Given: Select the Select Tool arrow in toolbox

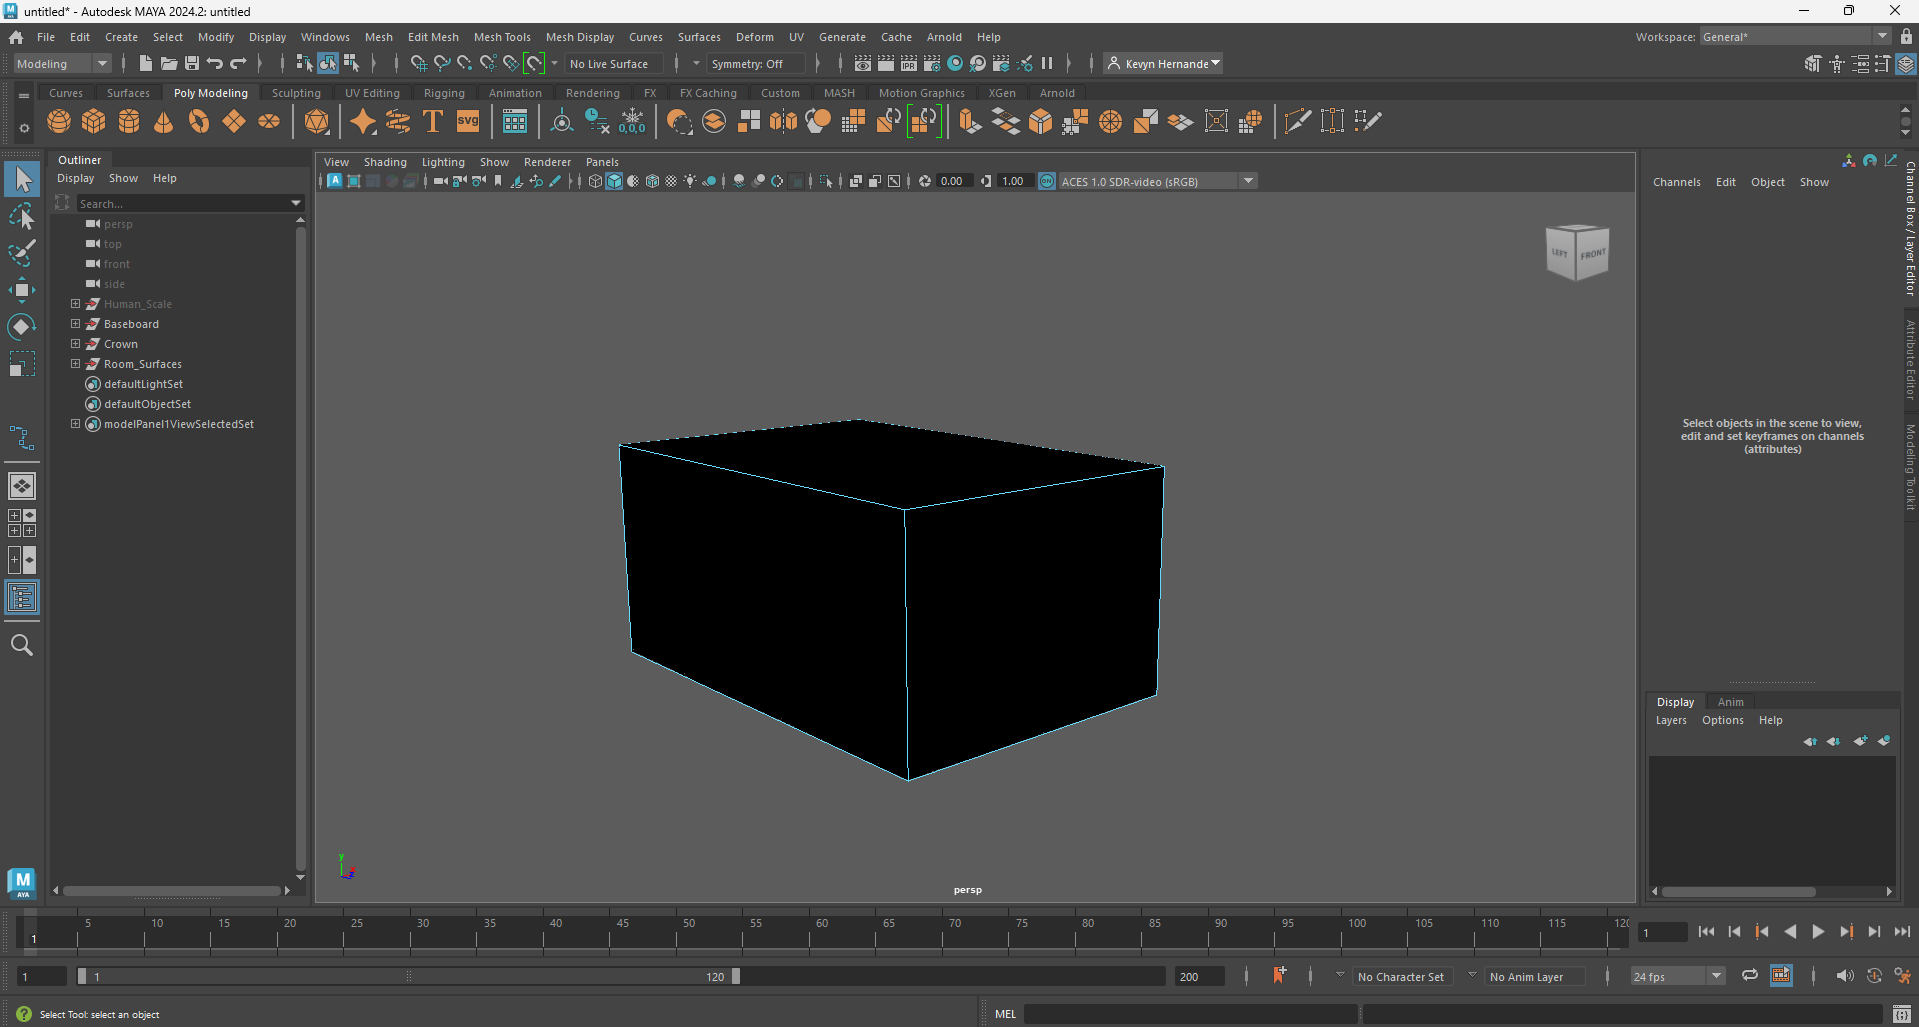Looking at the screenshot, I should [x=22, y=180].
